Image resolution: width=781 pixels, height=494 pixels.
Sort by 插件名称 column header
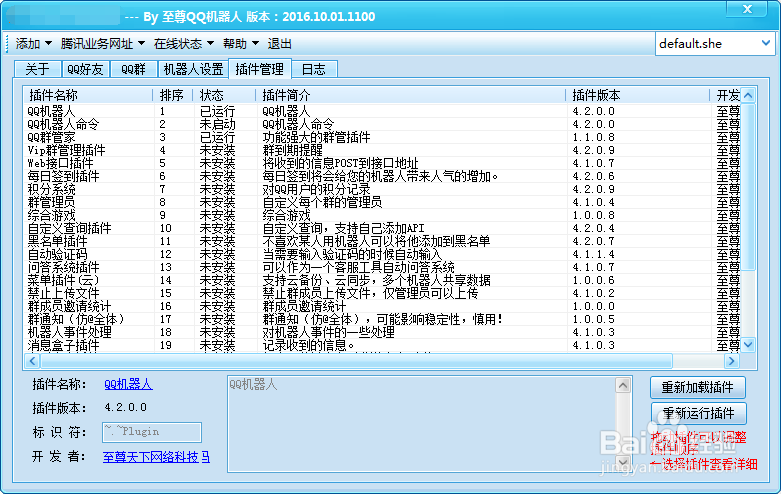pos(88,95)
